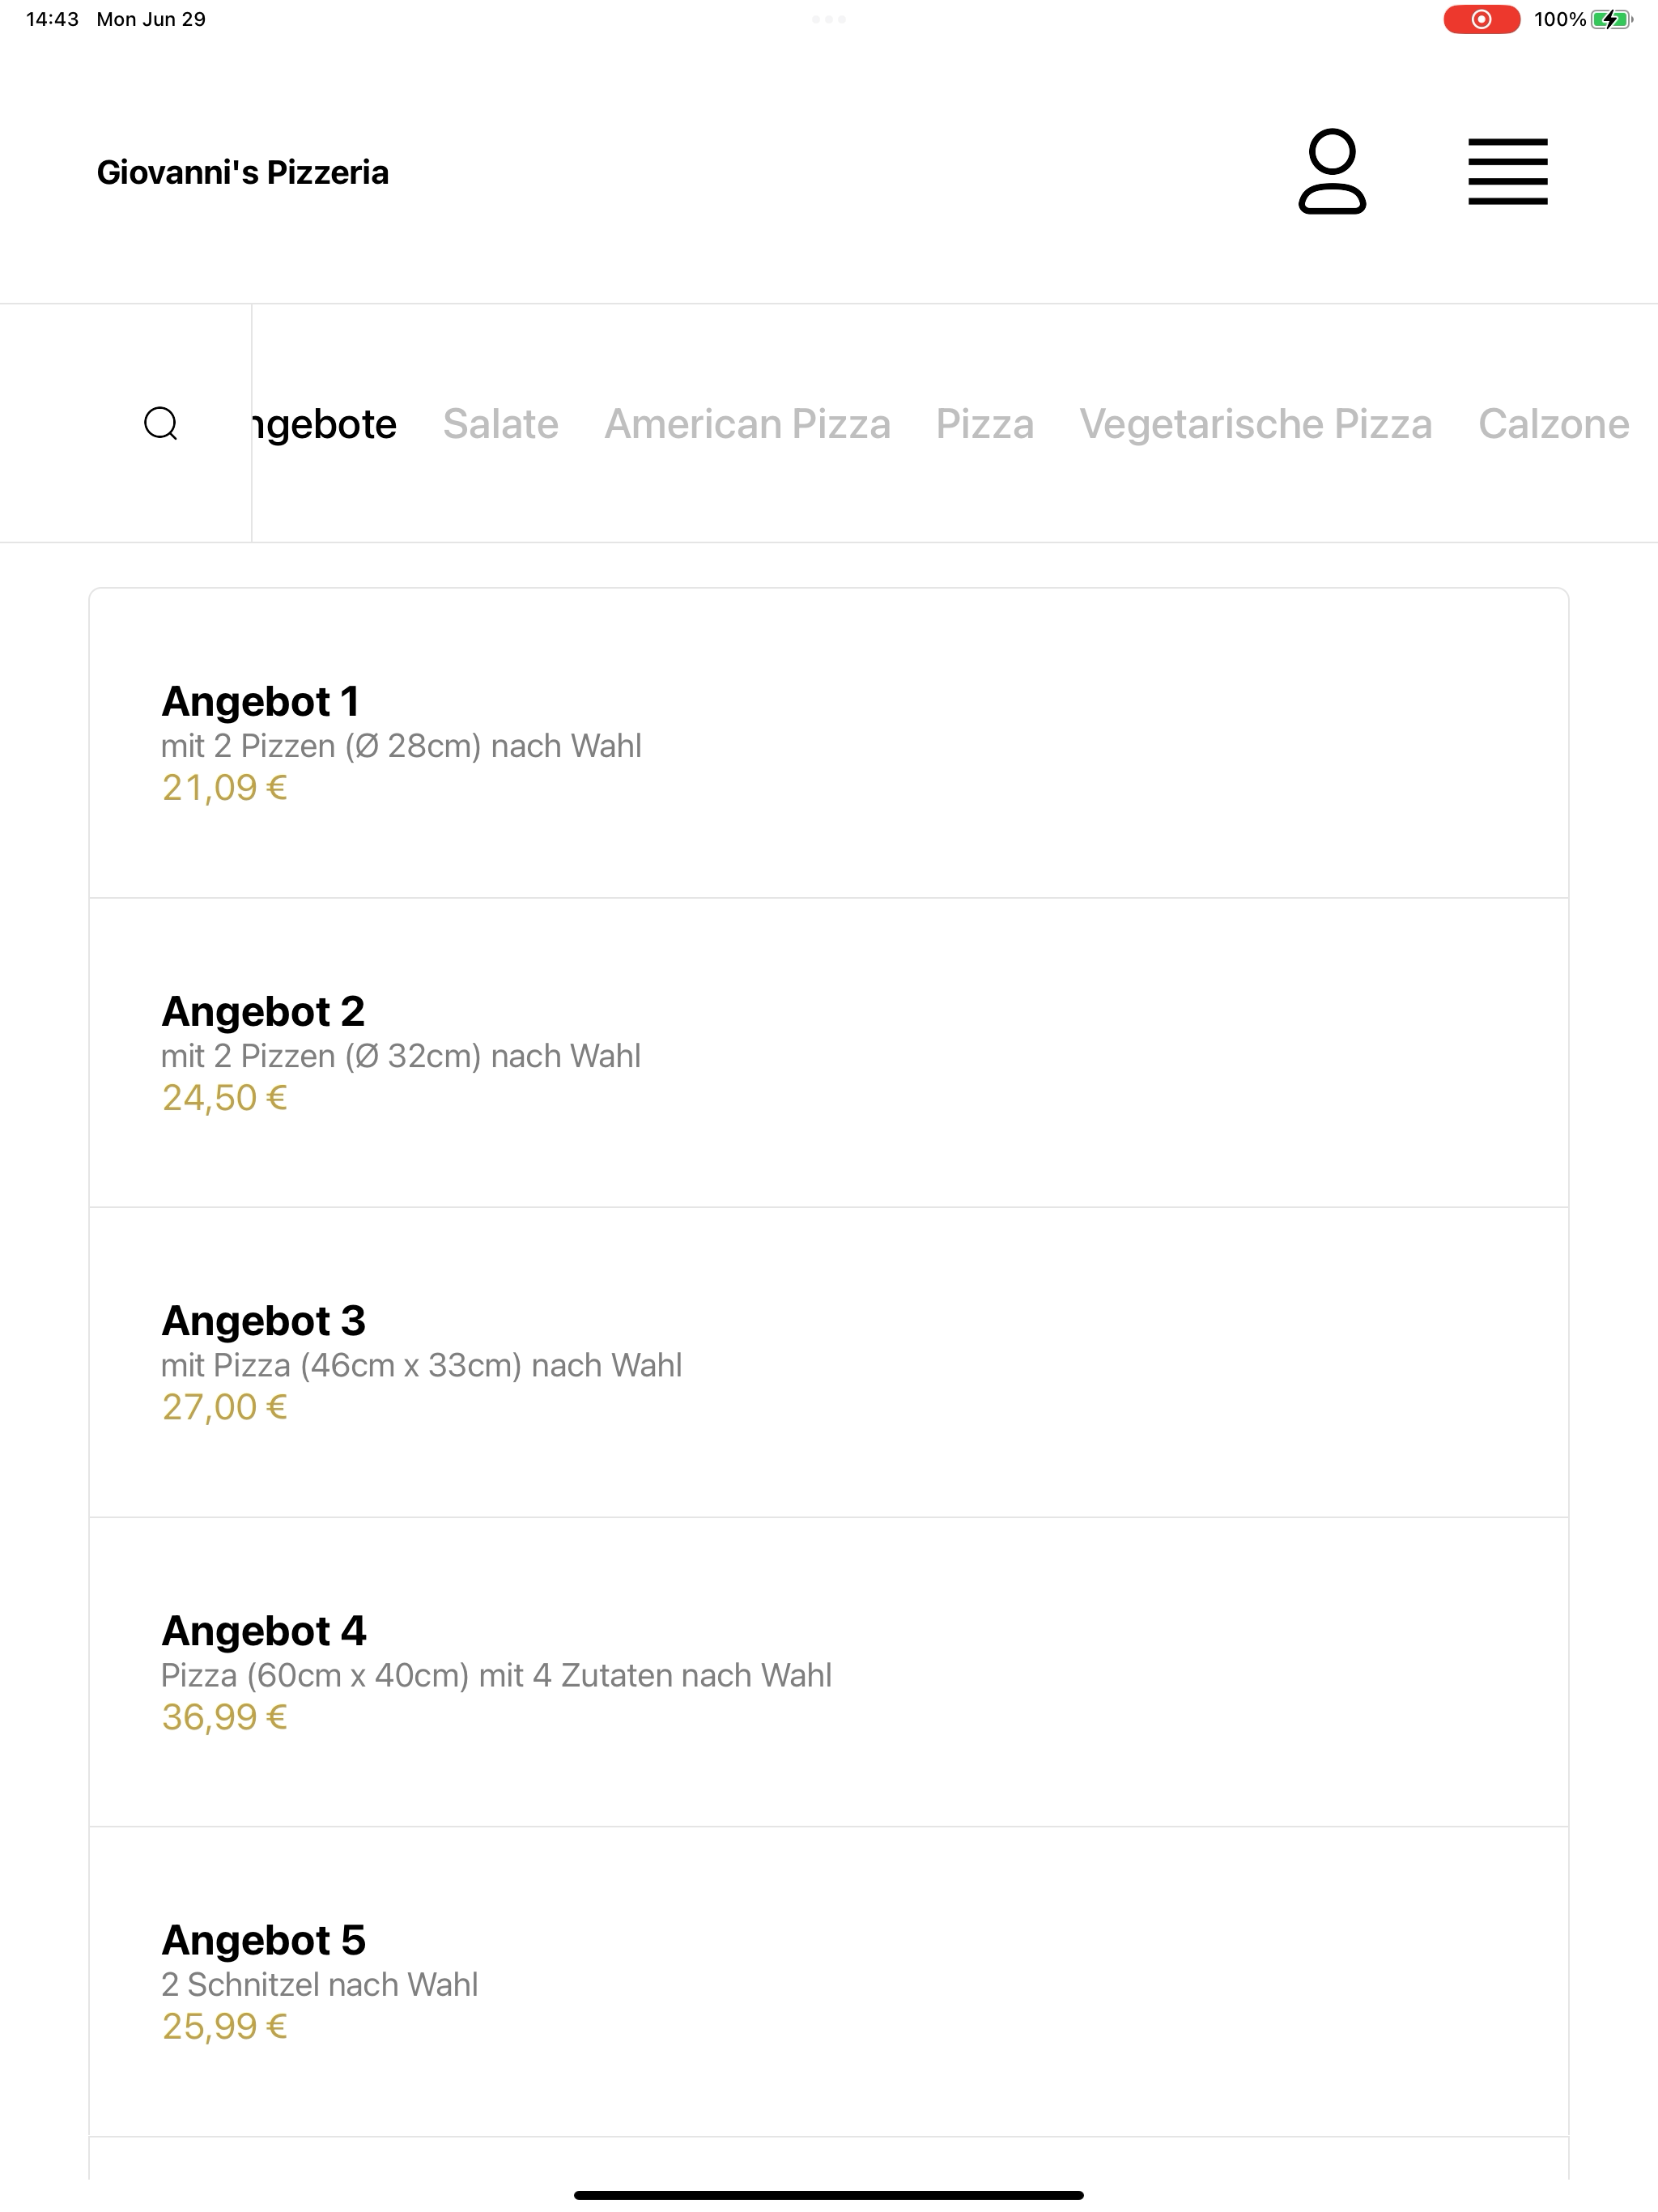
Task: Select the Angebote category tab
Action: (325, 424)
